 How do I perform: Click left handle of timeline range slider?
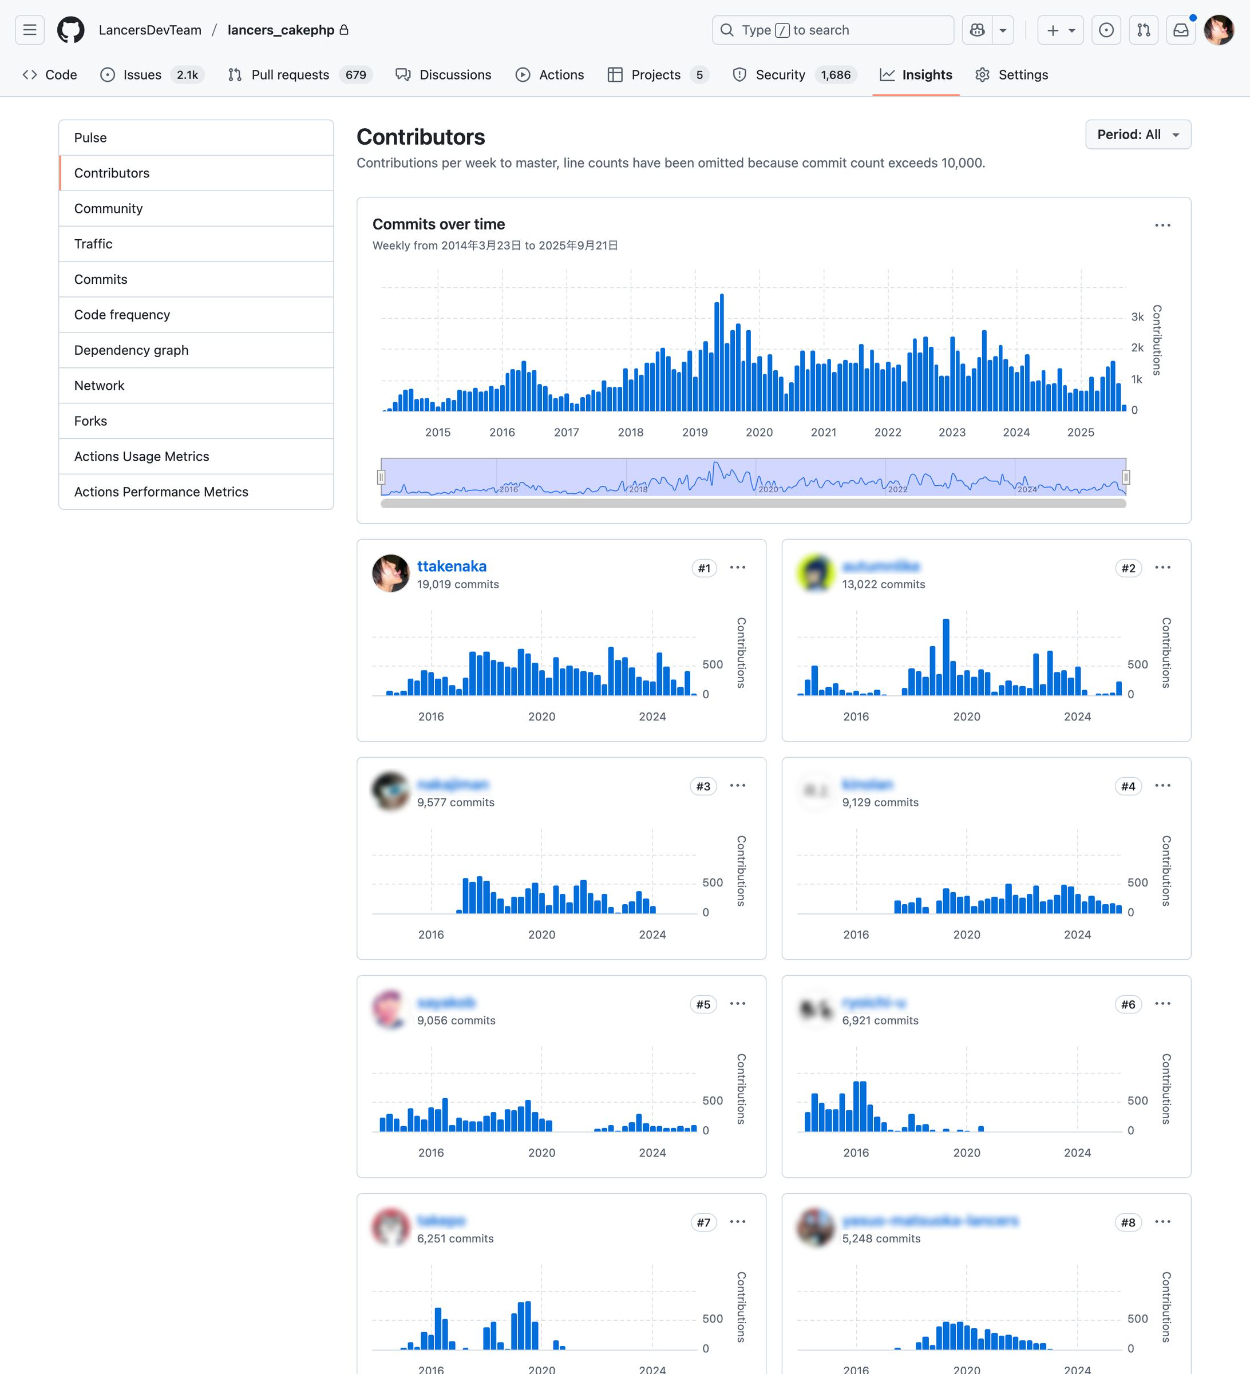(x=381, y=478)
